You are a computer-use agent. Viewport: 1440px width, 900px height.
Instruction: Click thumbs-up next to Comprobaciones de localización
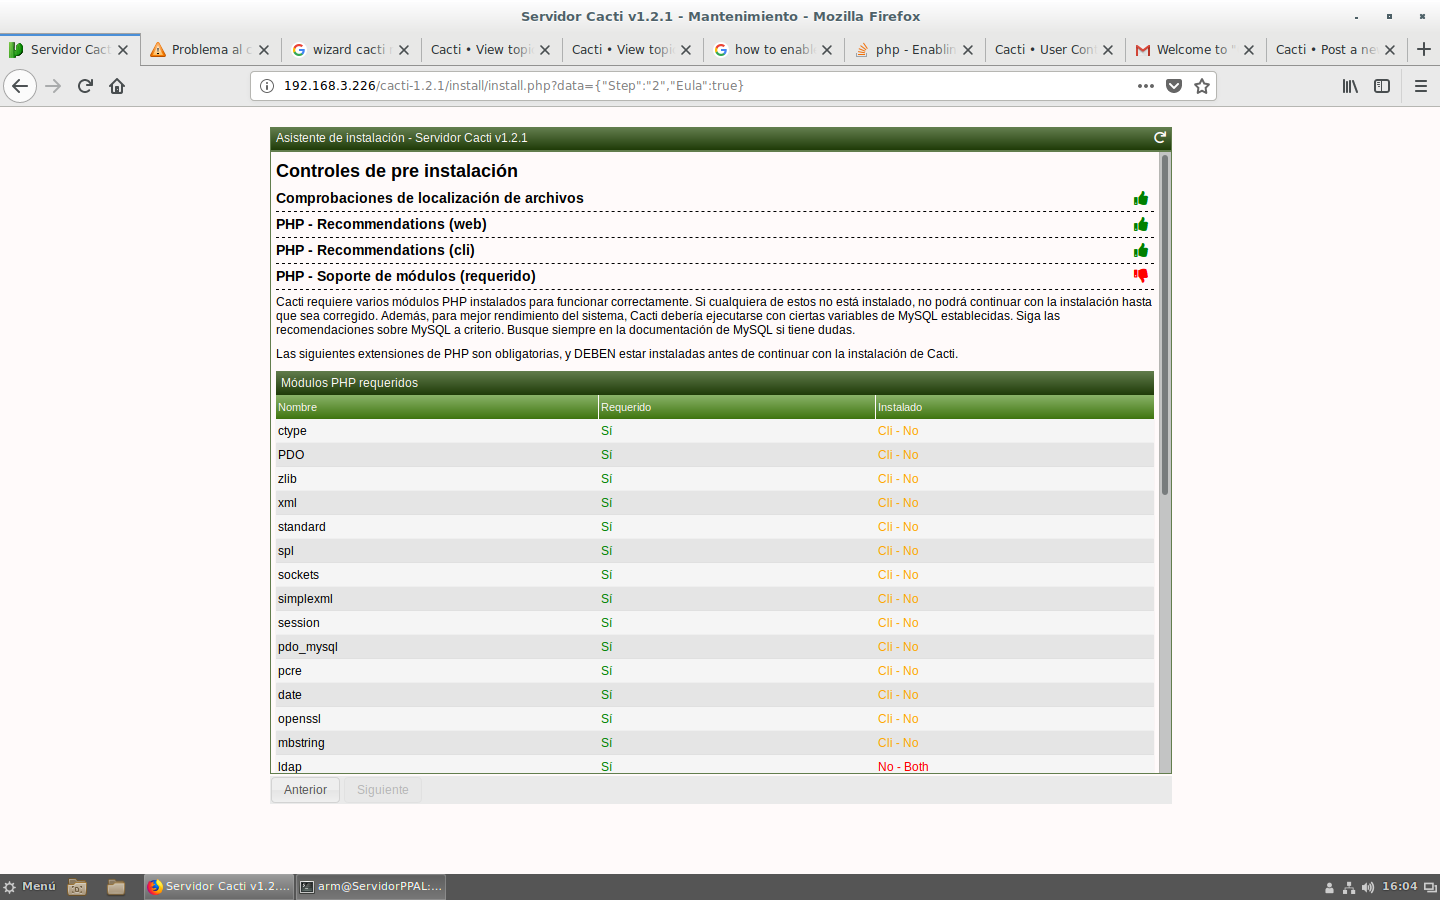coord(1141,198)
